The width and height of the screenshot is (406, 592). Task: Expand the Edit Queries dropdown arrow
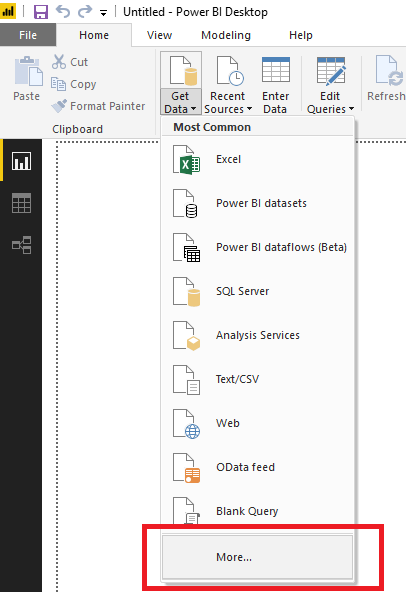pyautogui.click(x=351, y=109)
